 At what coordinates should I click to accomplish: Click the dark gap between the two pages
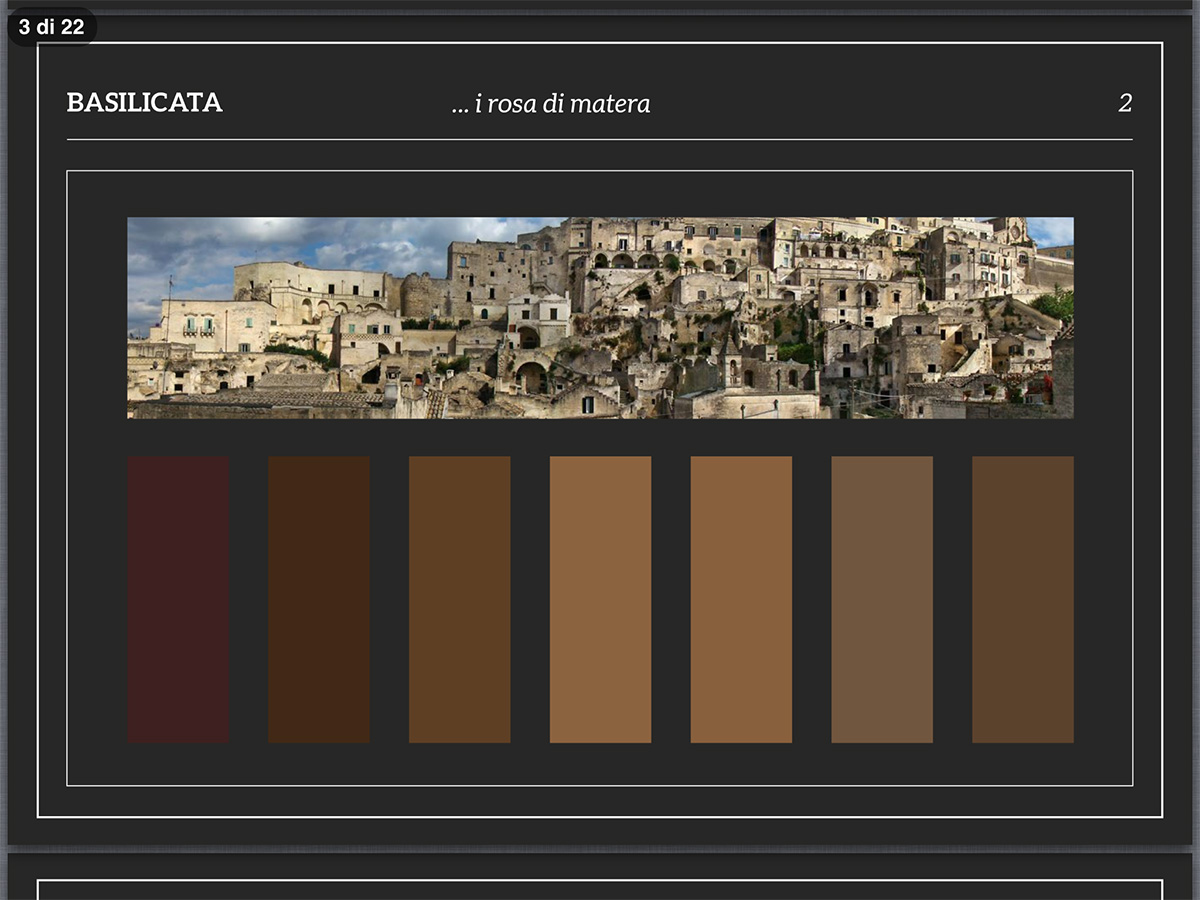pos(600,849)
